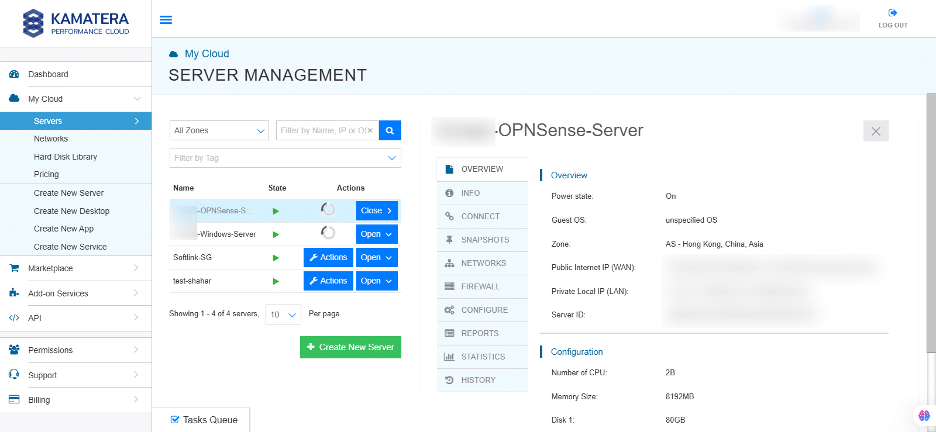Click the Kamatera logo

(76, 23)
